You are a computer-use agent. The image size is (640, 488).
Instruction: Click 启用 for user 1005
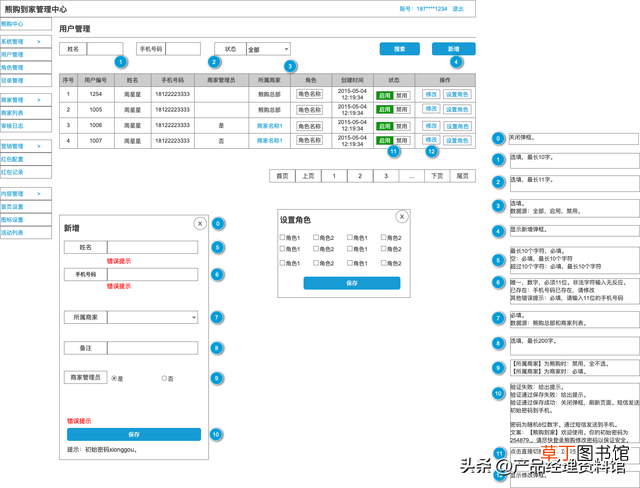tap(384, 109)
